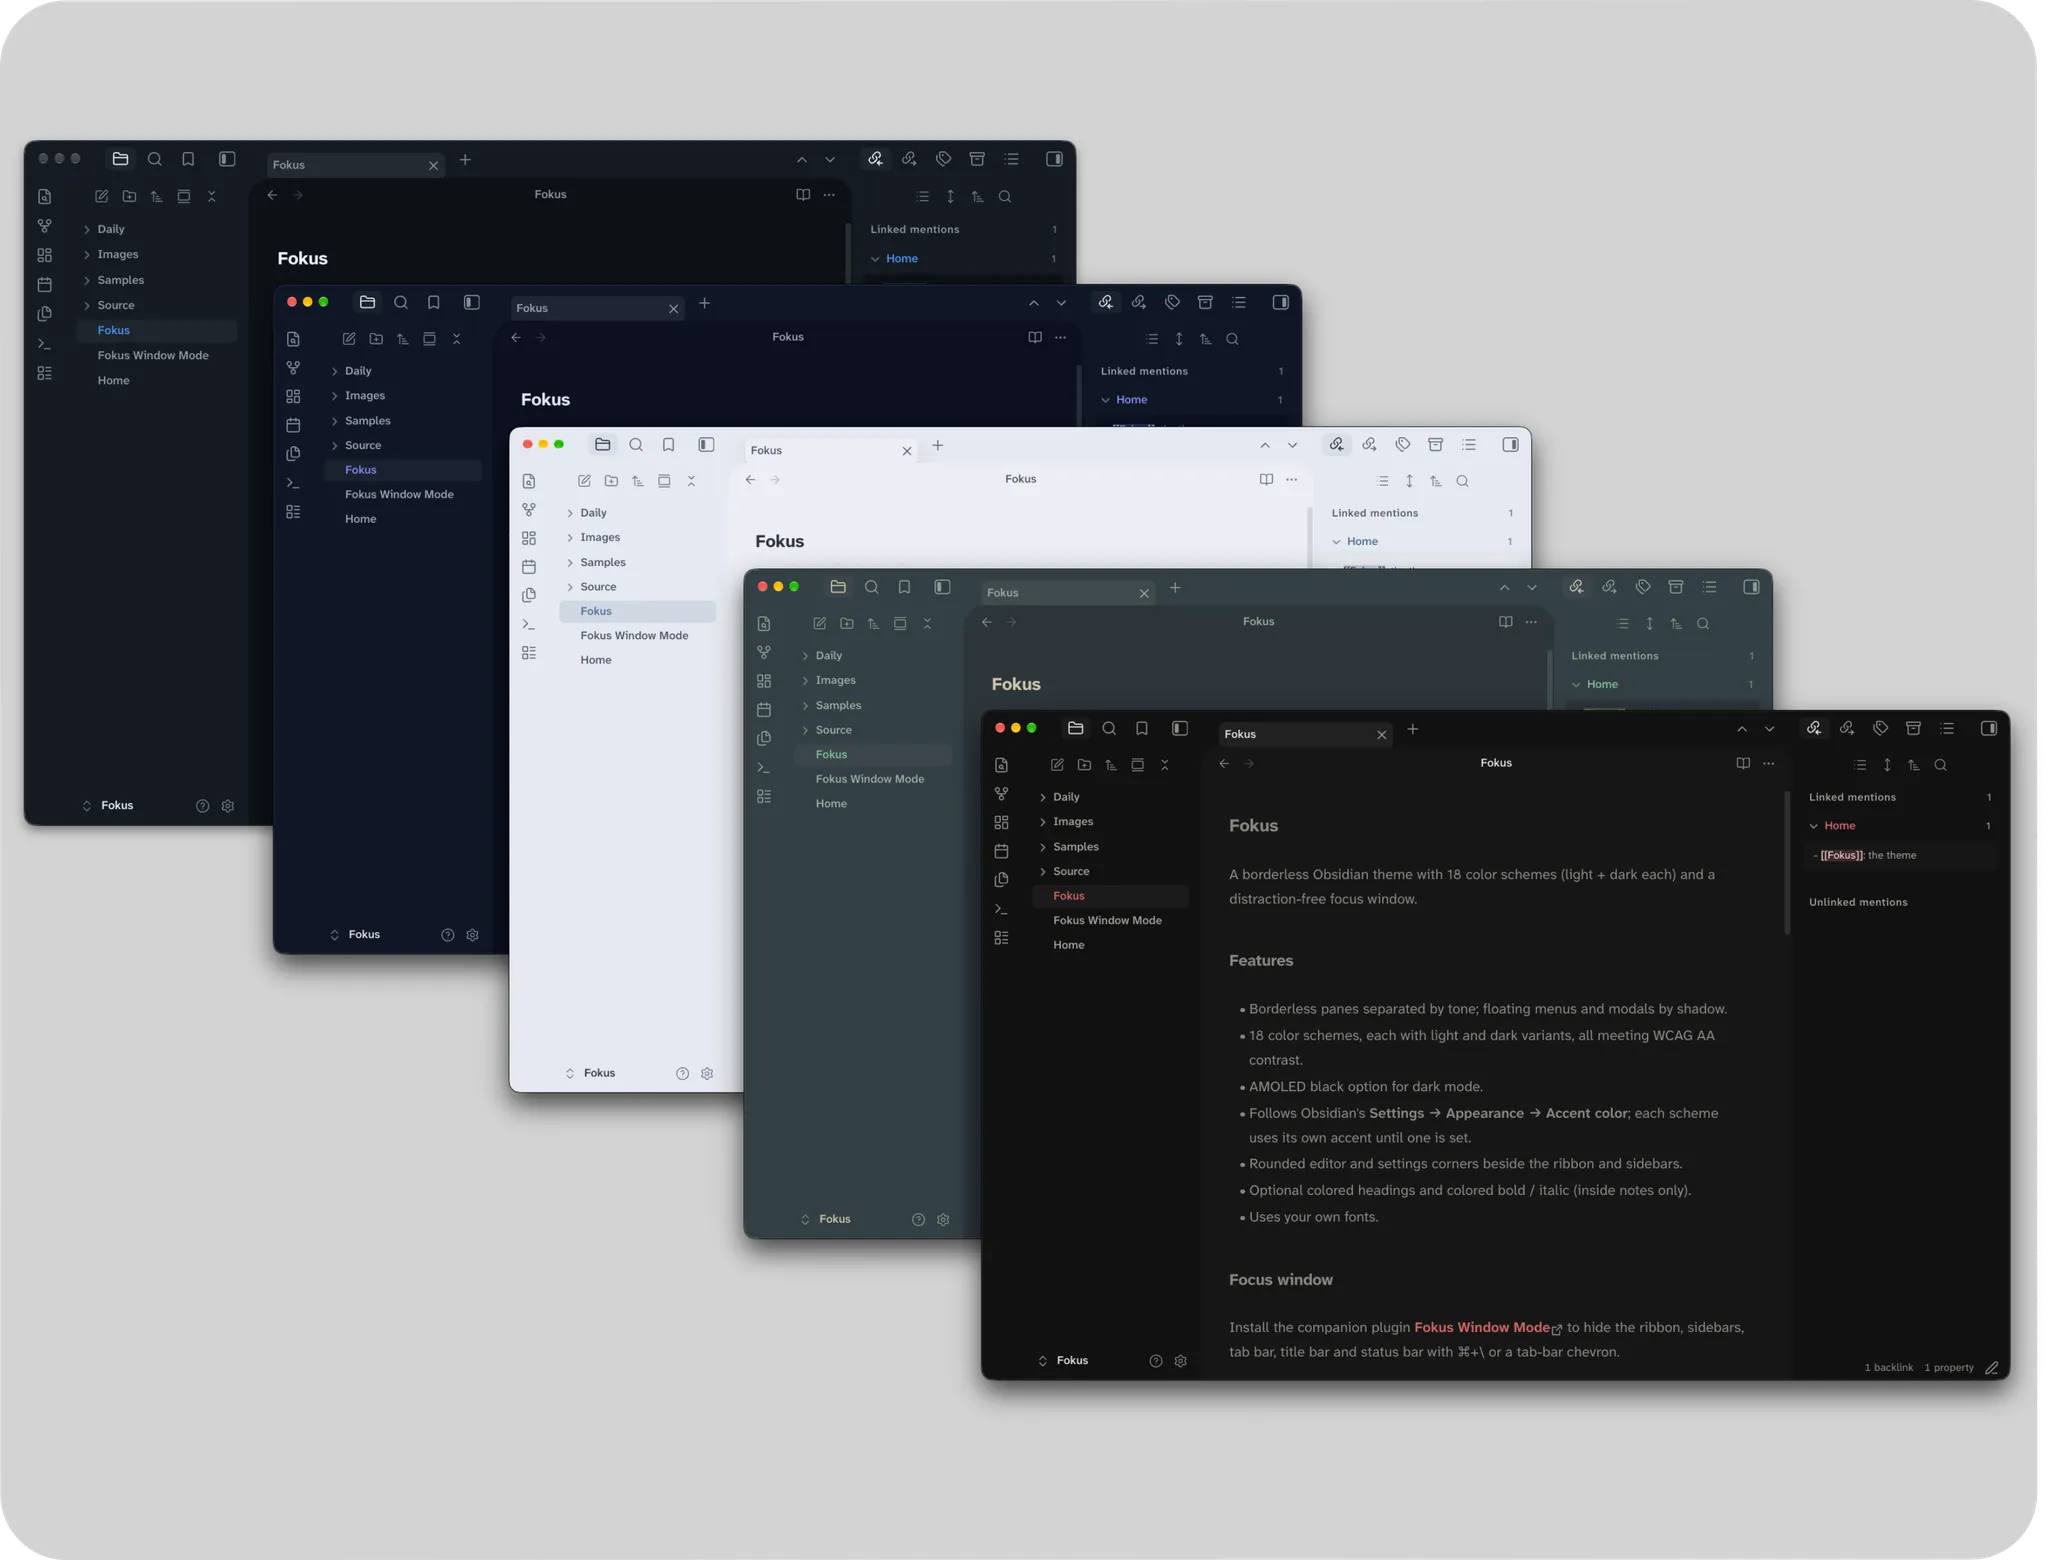Follow Fokus Window Mode link in note
The width and height of the screenshot is (2048, 1560).
point(1482,1328)
